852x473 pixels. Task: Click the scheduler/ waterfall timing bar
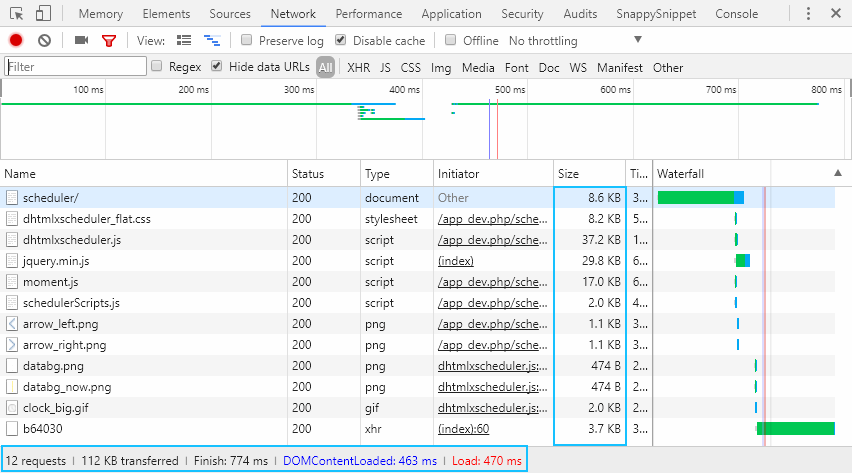pyautogui.click(x=700, y=198)
